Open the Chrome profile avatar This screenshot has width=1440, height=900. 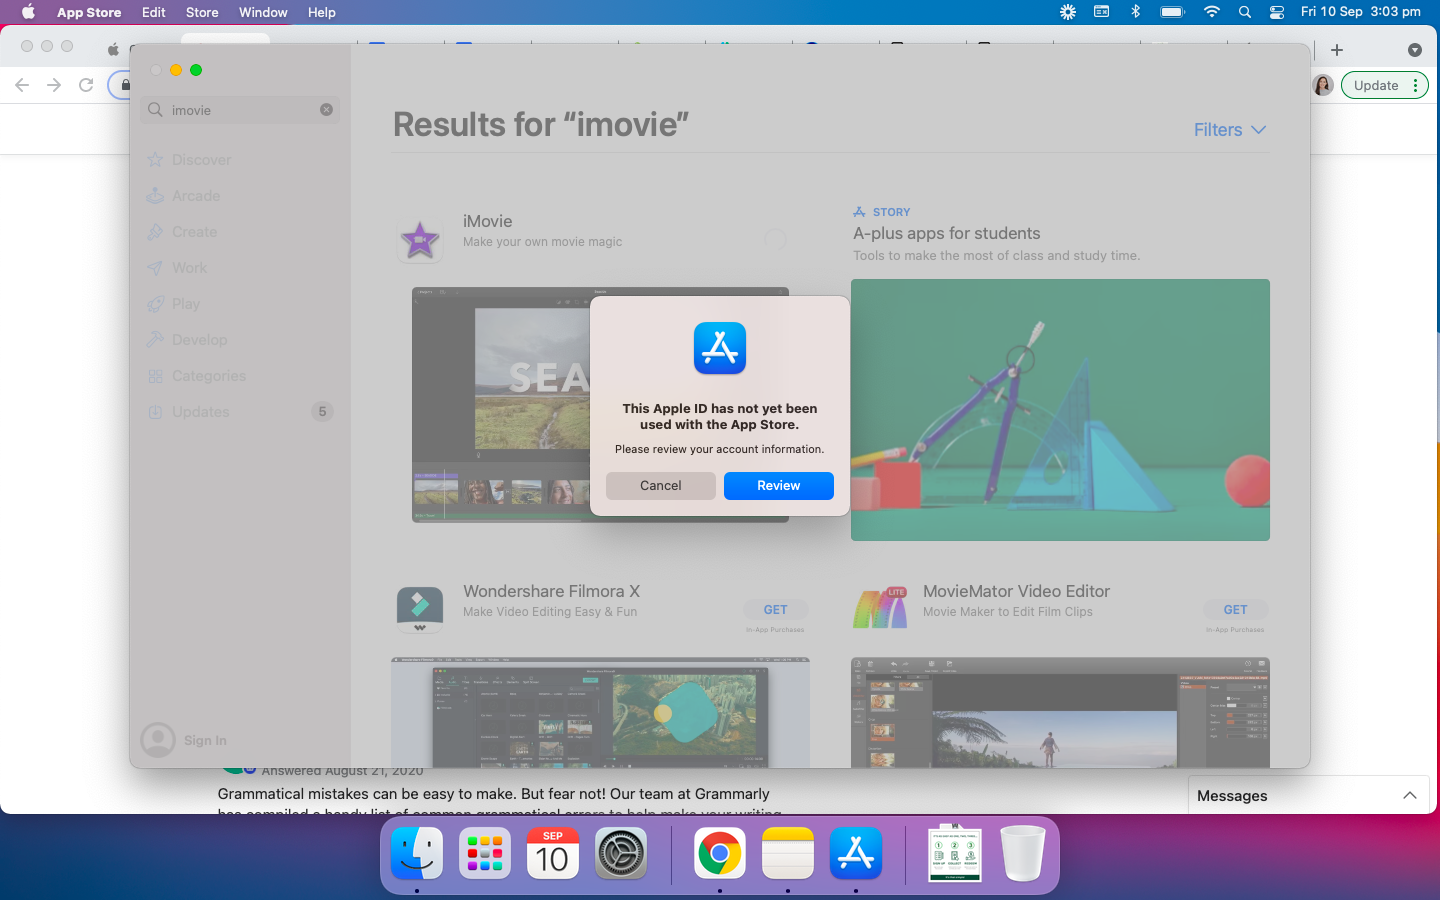(x=1323, y=85)
